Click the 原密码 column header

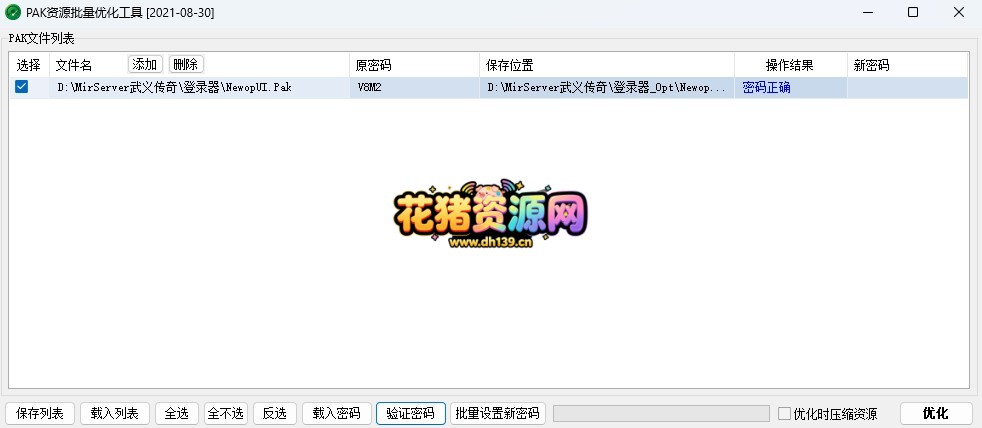pyautogui.click(x=414, y=65)
